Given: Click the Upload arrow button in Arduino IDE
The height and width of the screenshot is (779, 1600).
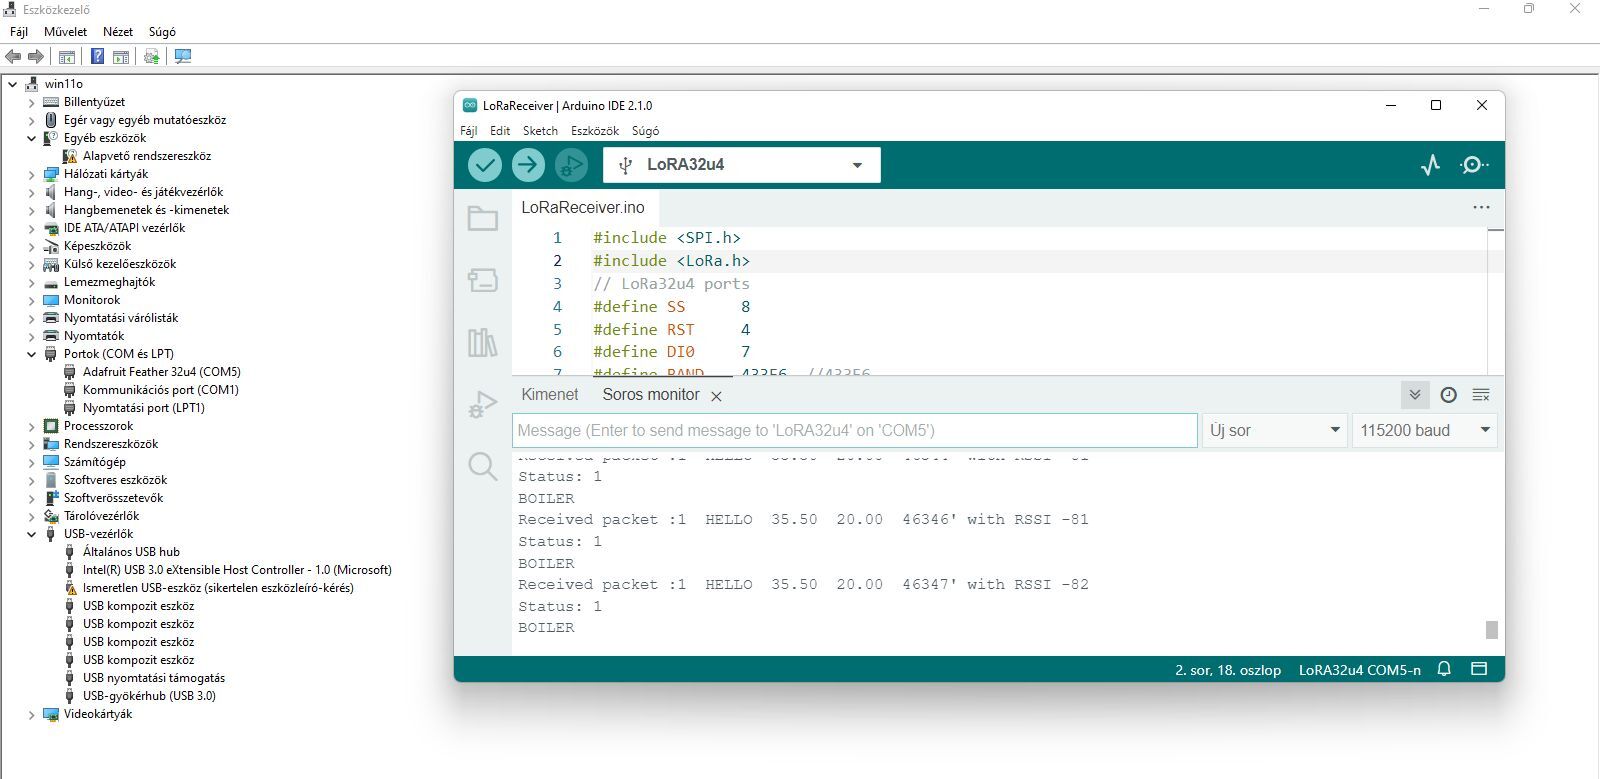Looking at the screenshot, I should 528,165.
